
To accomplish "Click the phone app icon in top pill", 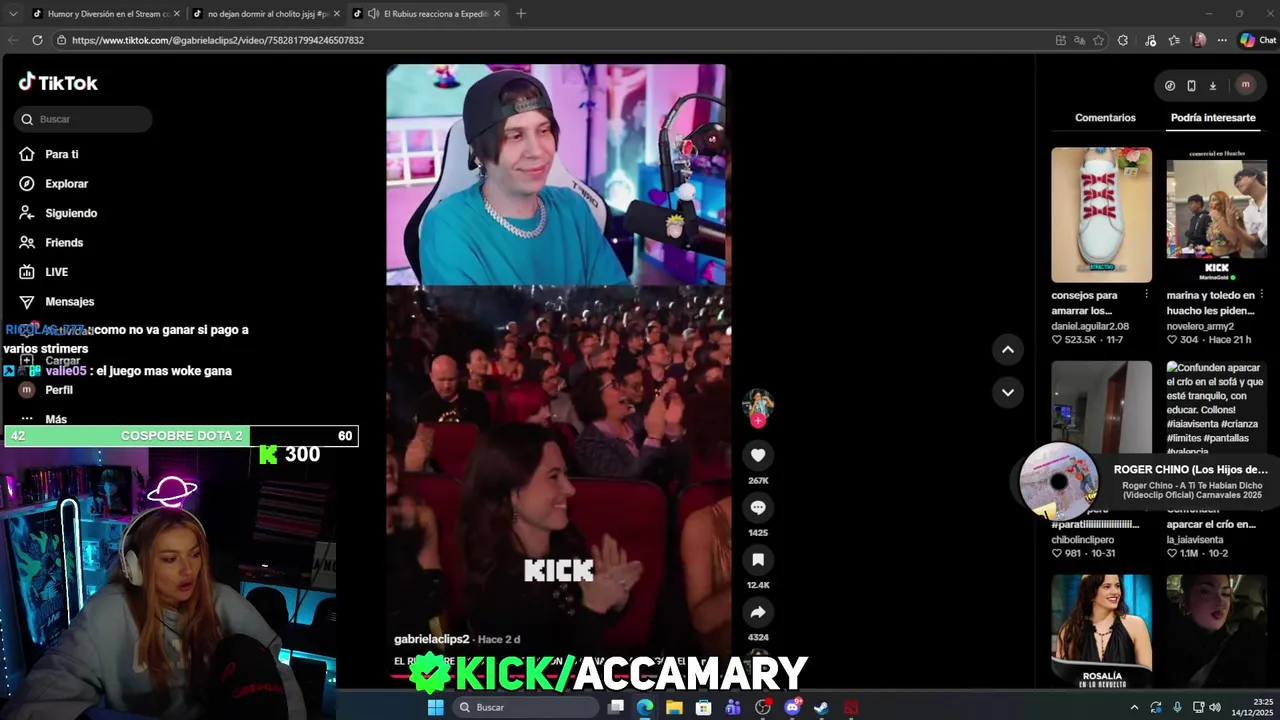I will tap(1191, 86).
